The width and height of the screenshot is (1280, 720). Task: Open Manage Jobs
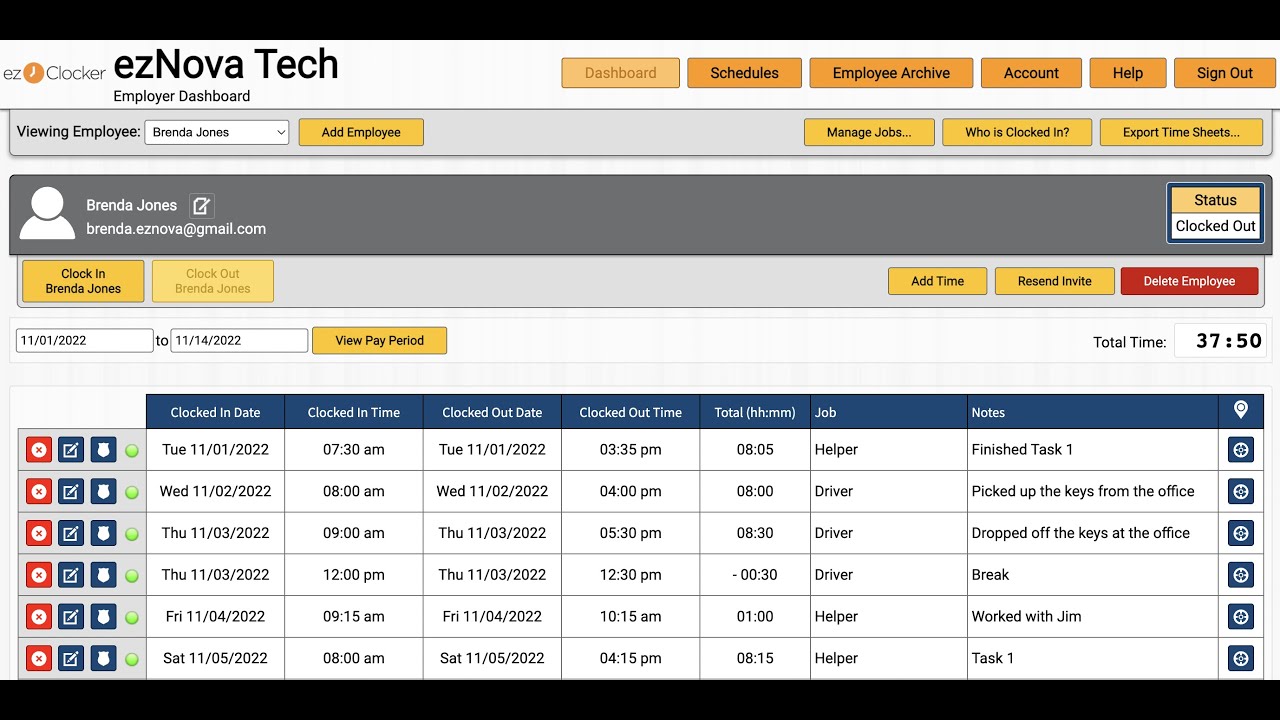[x=869, y=132]
